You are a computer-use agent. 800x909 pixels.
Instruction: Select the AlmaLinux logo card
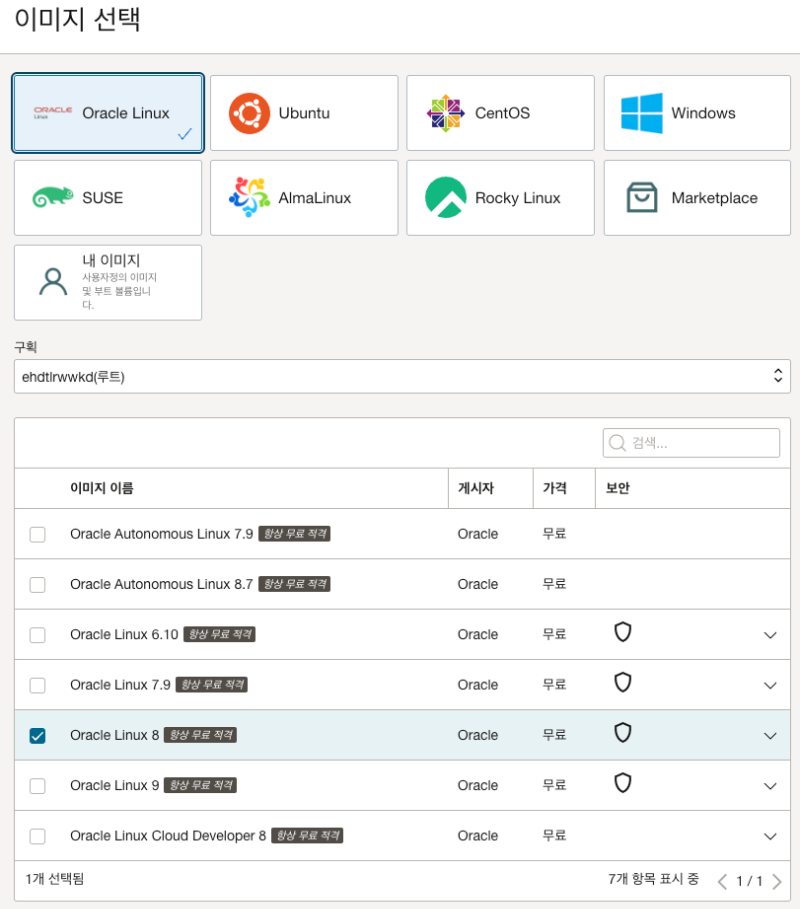(x=304, y=198)
